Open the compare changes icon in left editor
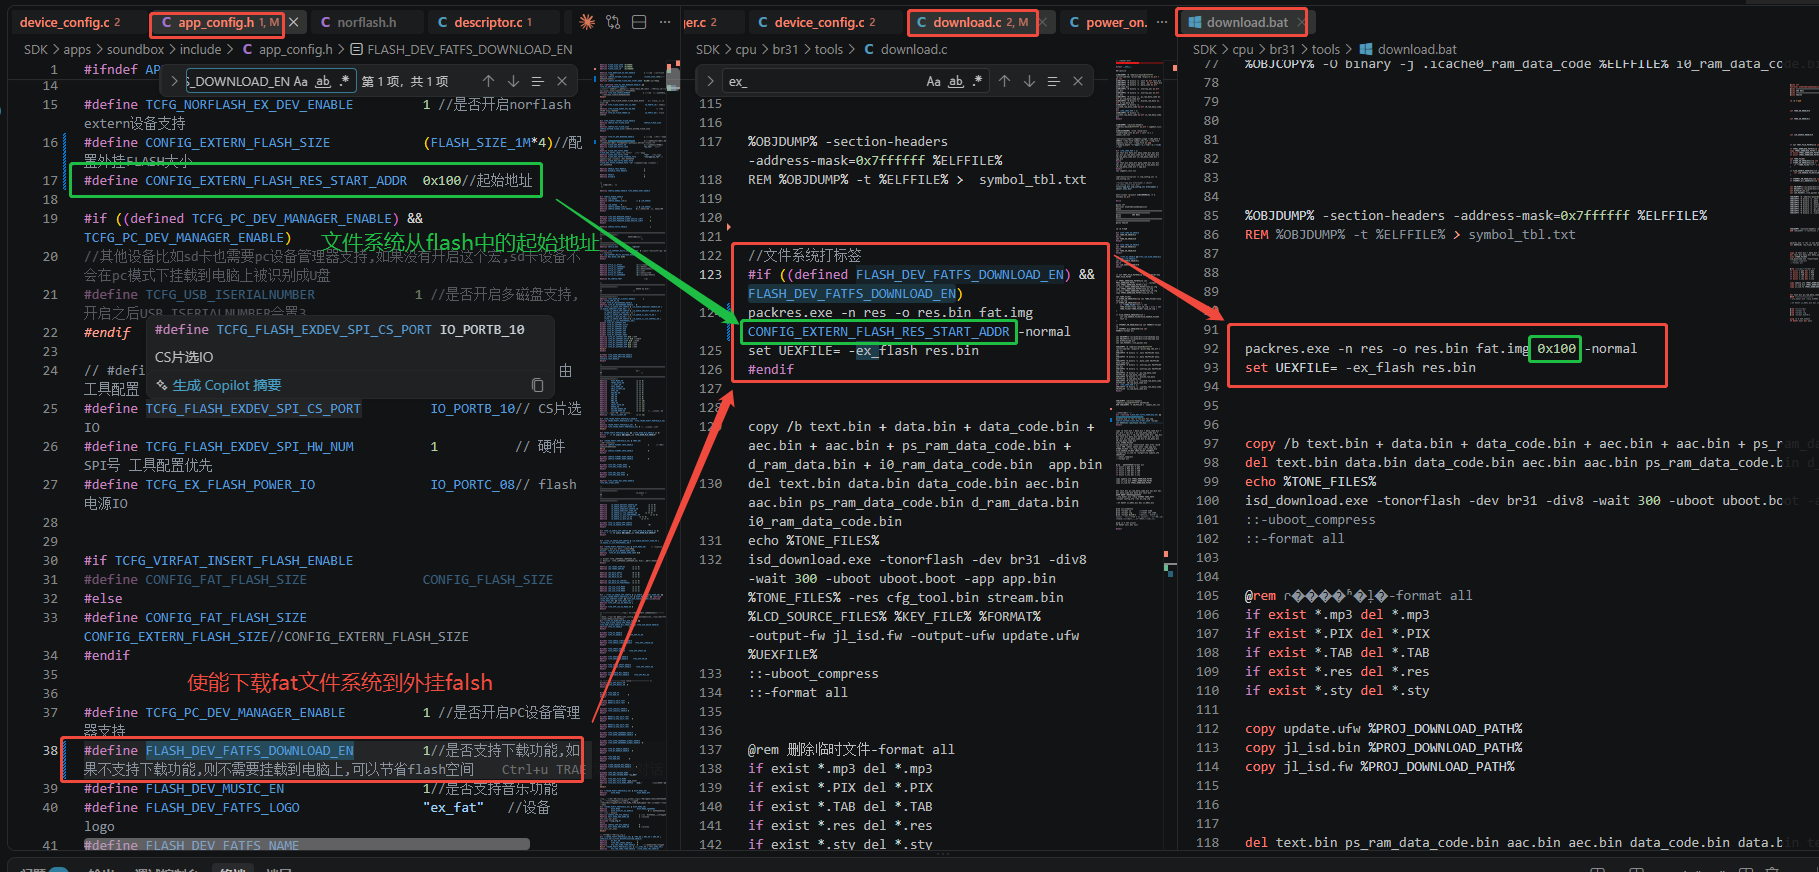Viewport: 1819px width, 872px height. [613, 22]
